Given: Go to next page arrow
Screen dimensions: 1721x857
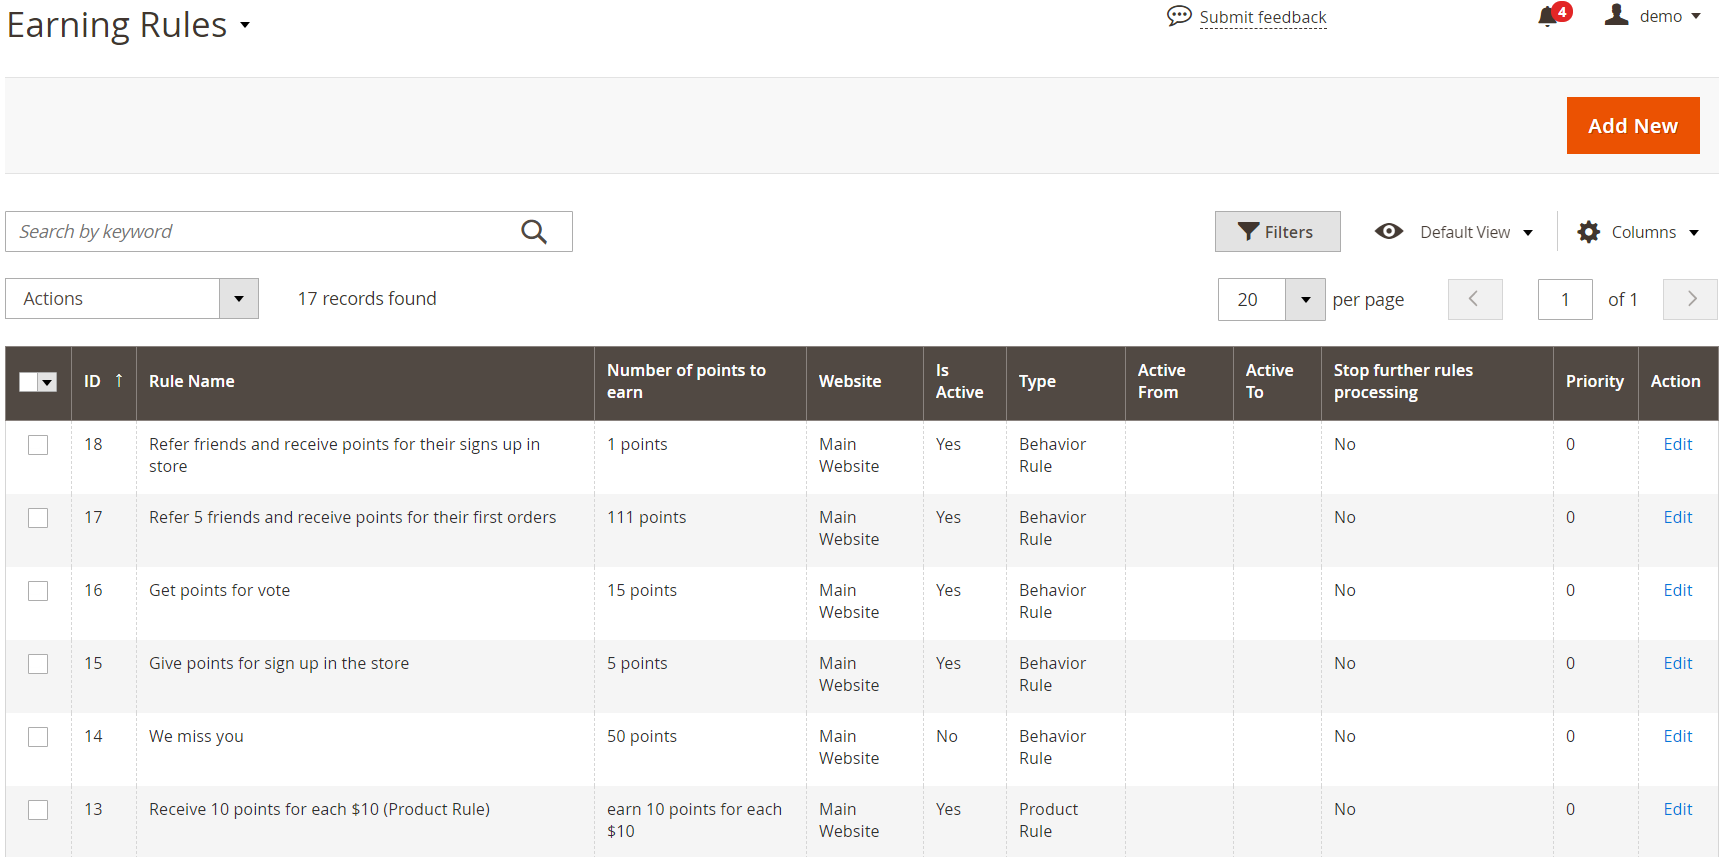Looking at the screenshot, I should click(x=1690, y=299).
